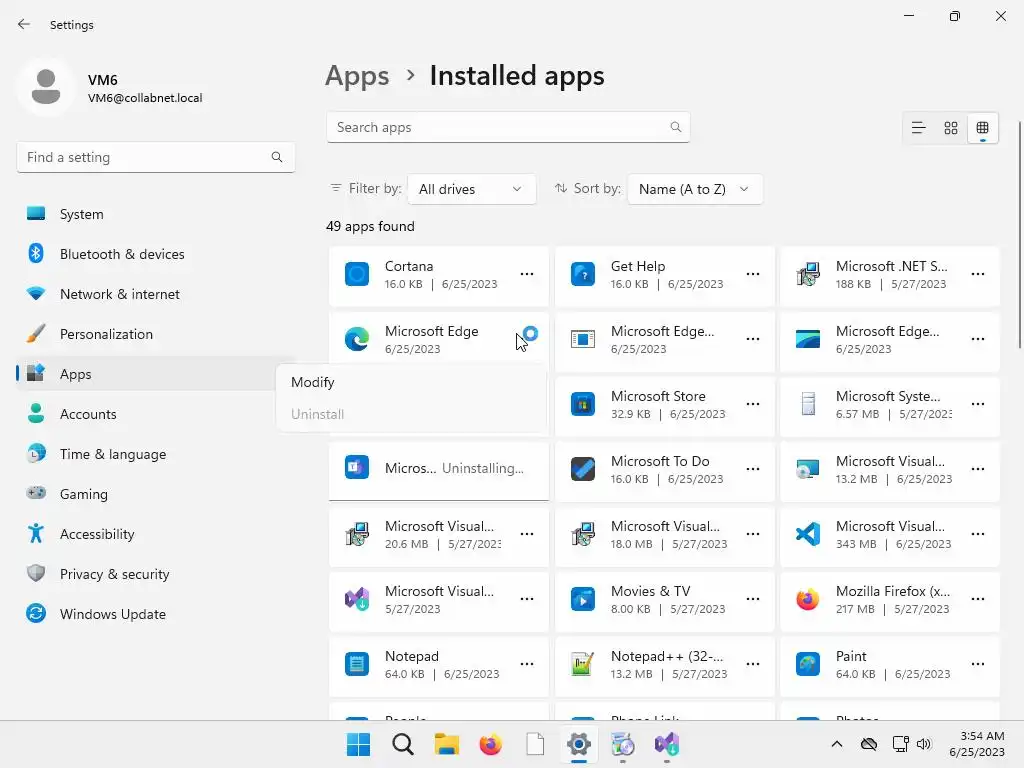This screenshot has height=768, width=1024.
Task: Switch to grid view layout
Action: point(951,128)
